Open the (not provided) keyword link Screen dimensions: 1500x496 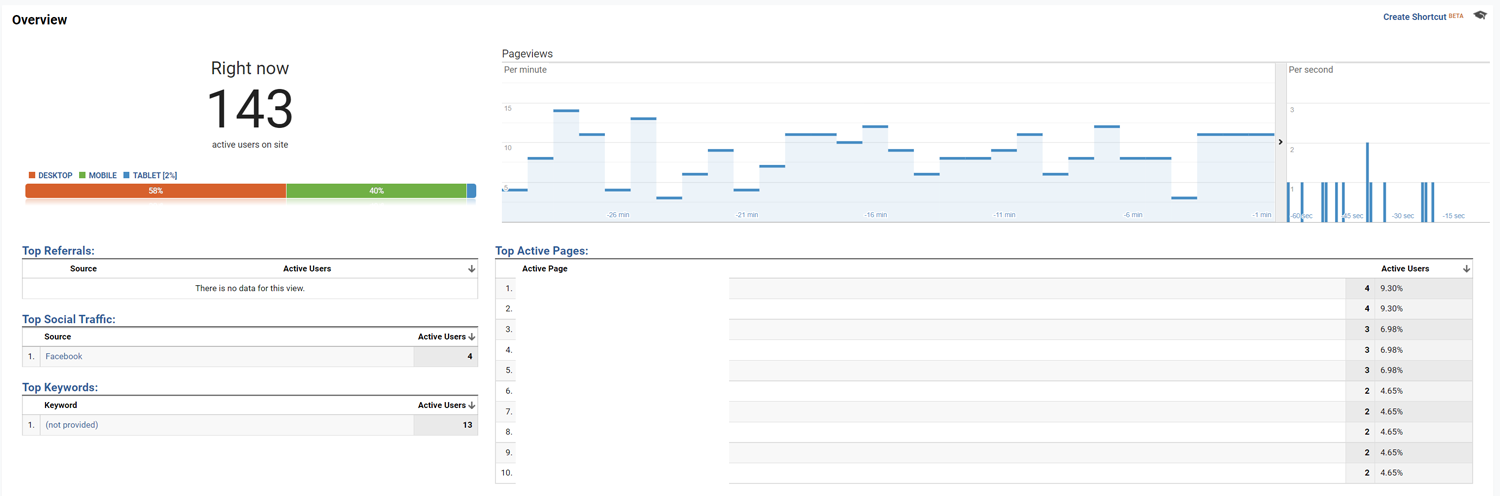(x=72, y=425)
